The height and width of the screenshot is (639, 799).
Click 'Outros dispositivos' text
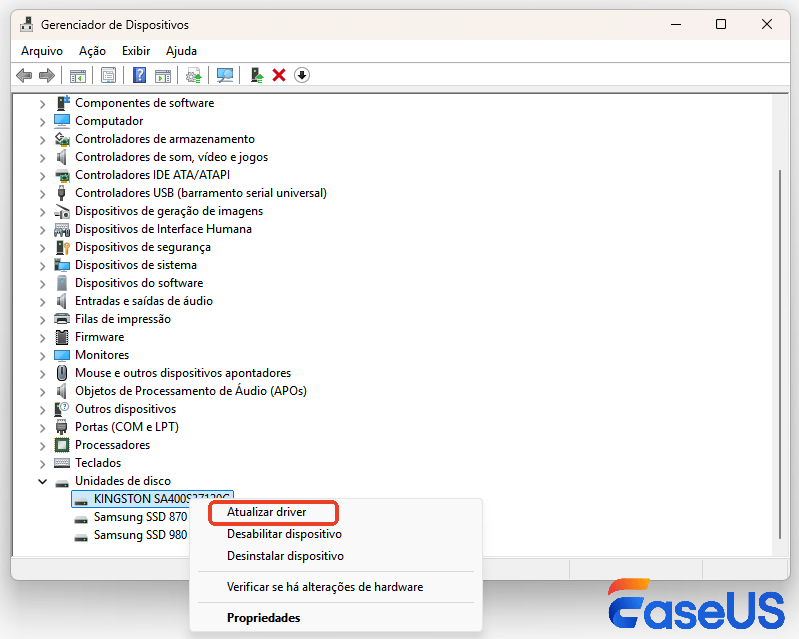pyautogui.click(x=125, y=409)
